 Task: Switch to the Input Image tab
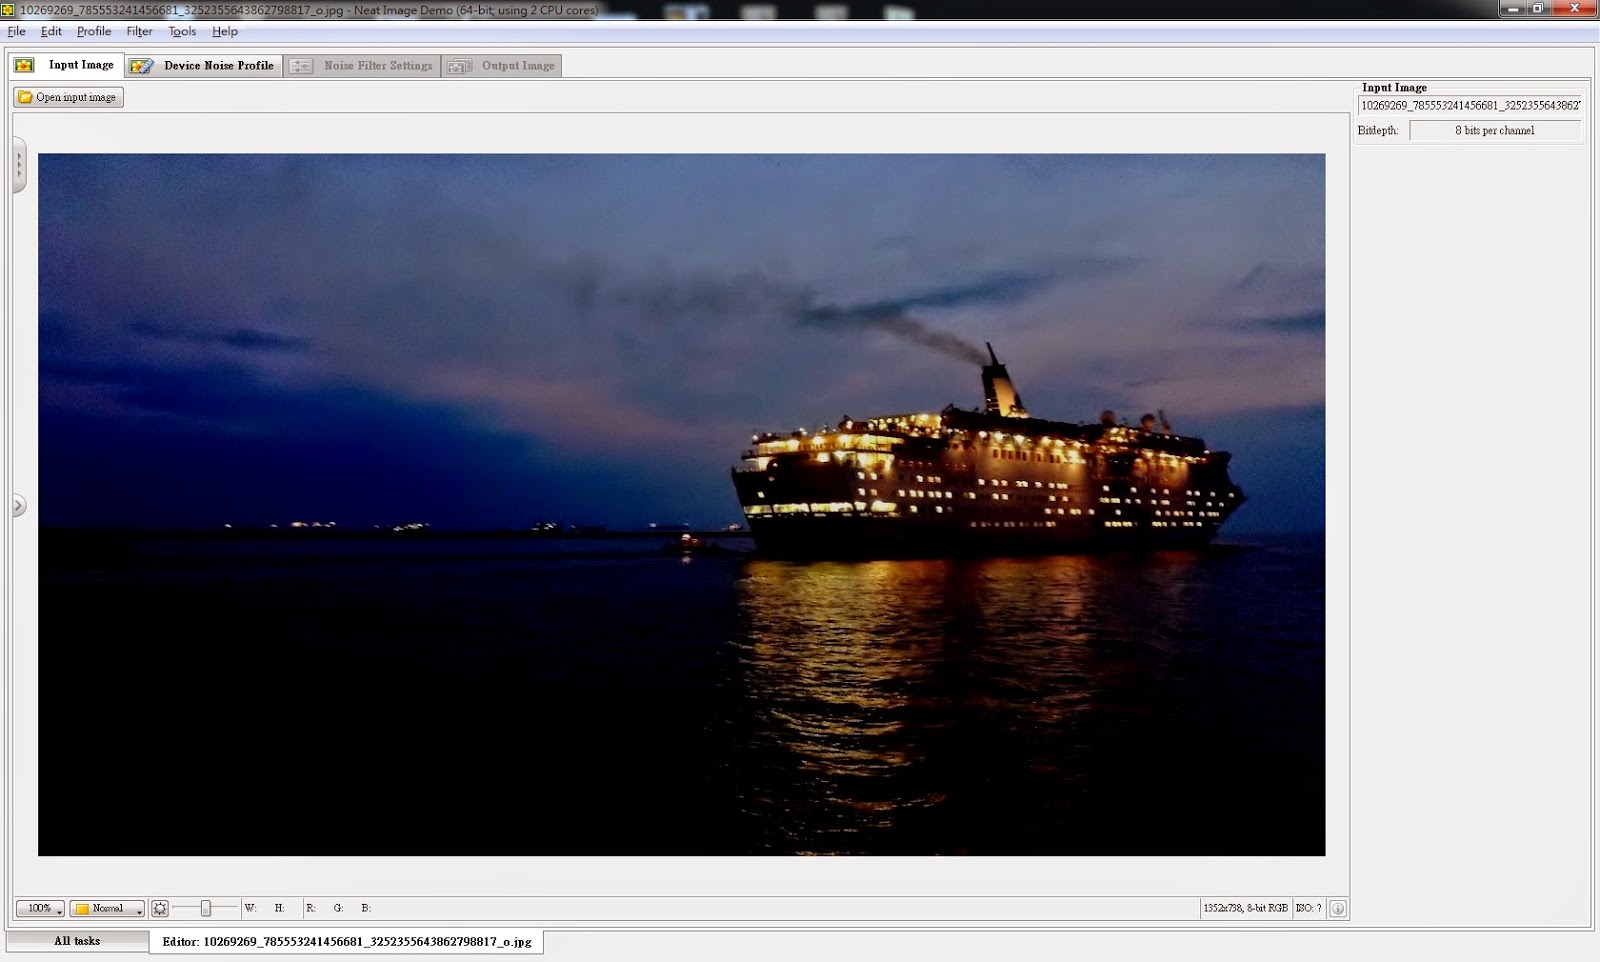(66, 65)
